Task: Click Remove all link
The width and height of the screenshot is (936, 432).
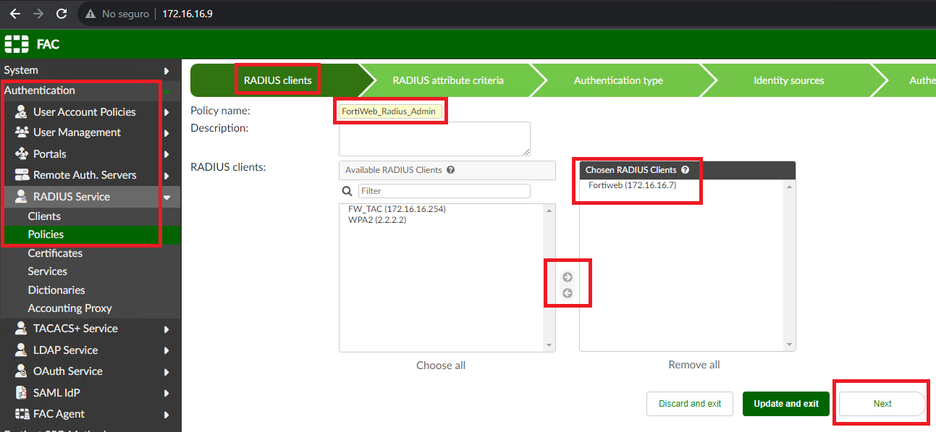Action: 694,365
